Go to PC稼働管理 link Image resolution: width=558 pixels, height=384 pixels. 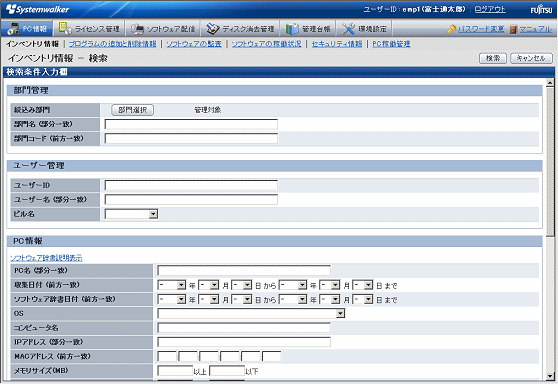(x=391, y=44)
